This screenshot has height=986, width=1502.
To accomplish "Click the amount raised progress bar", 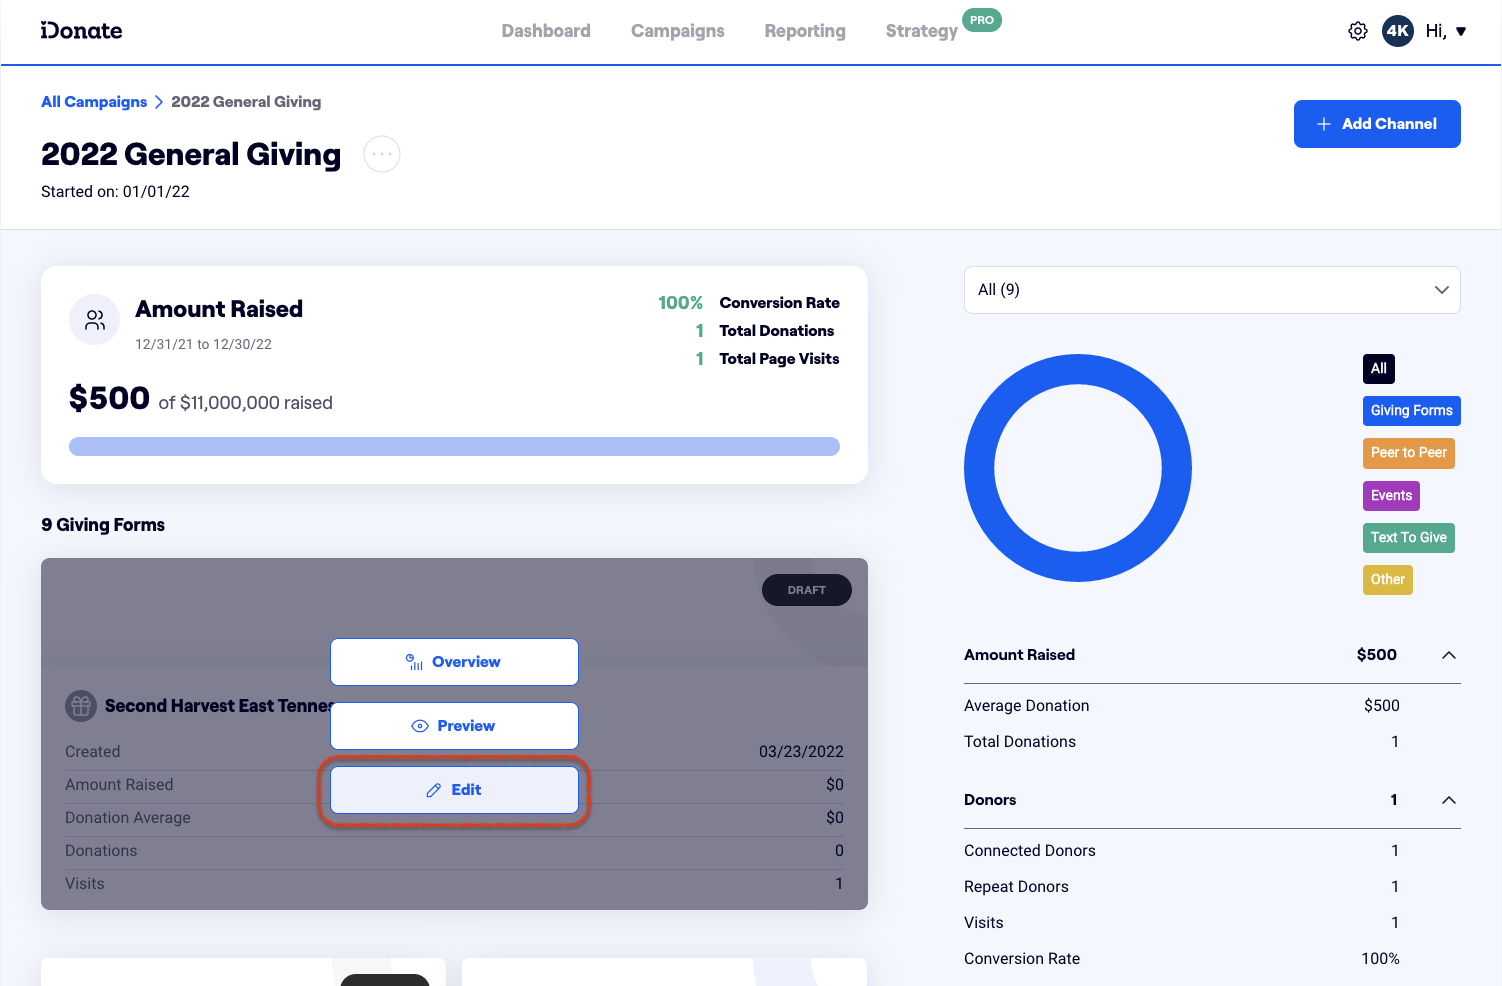I will click(454, 446).
